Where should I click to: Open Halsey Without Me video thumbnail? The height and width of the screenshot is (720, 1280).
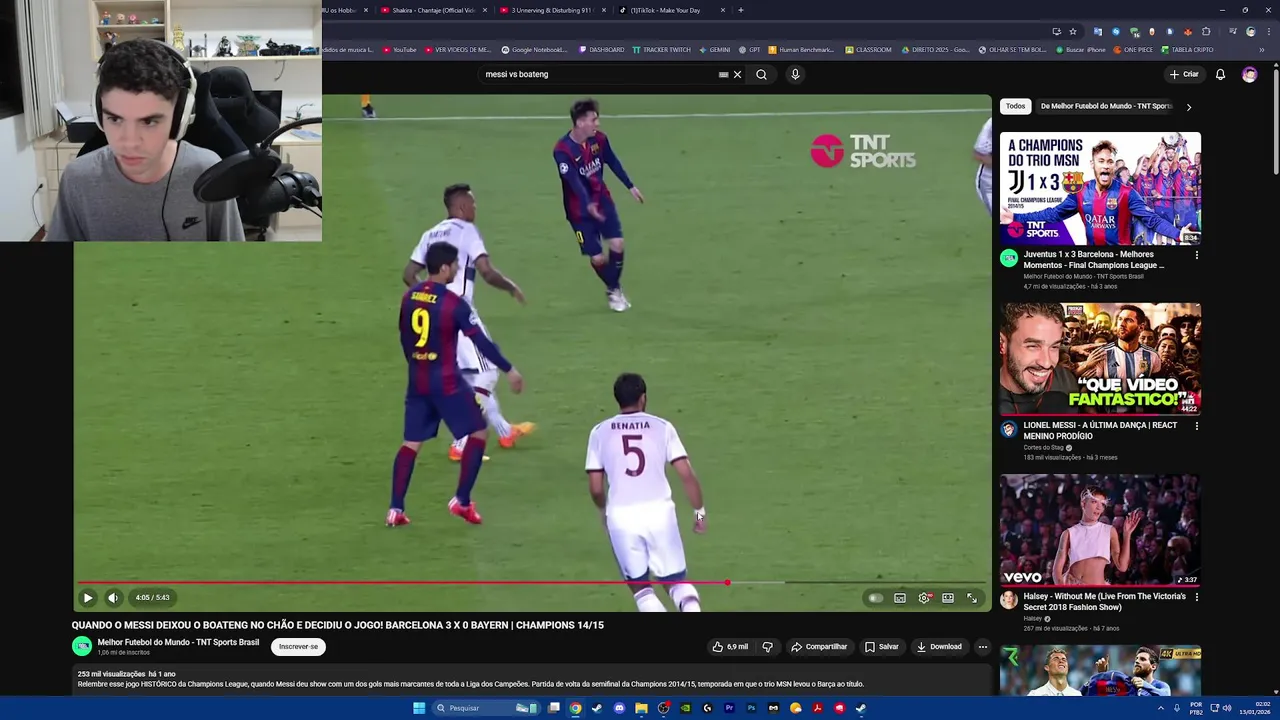(x=1100, y=530)
